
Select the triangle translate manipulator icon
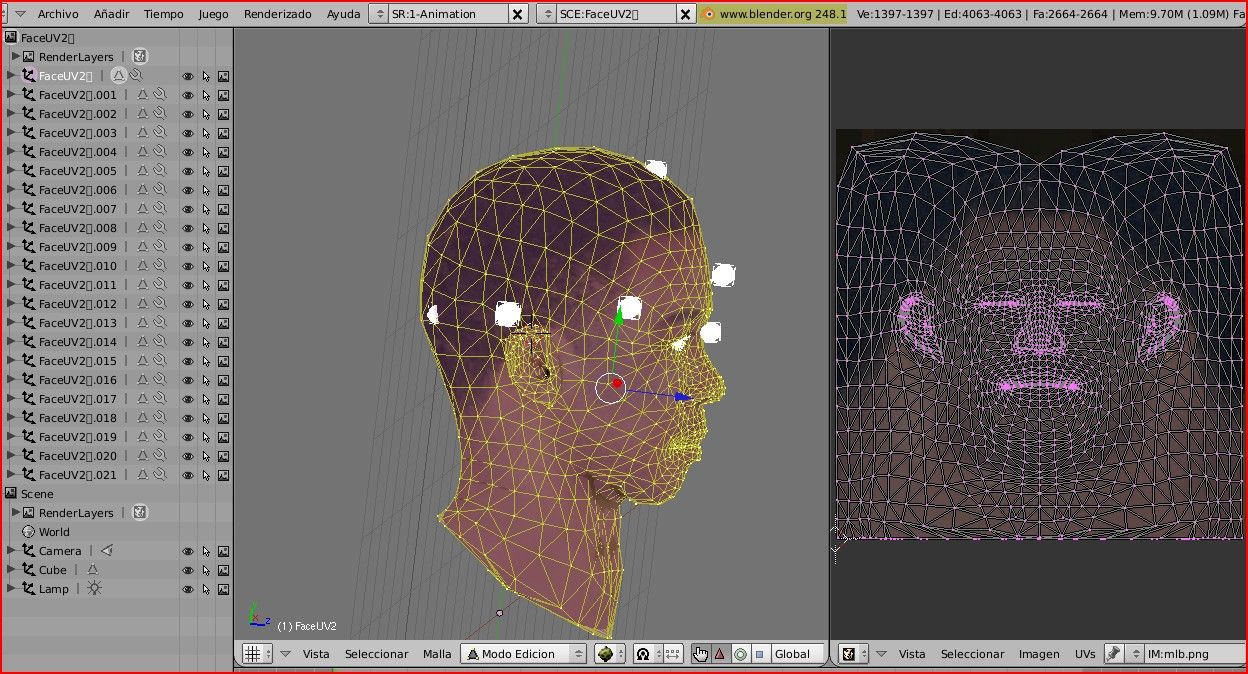tap(719, 654)
